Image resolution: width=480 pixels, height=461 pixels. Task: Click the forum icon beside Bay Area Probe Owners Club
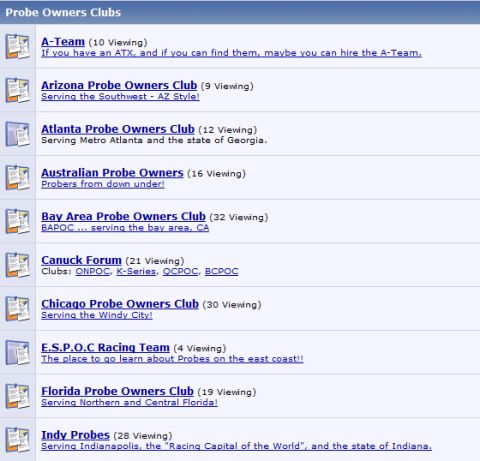pos(17,221)
